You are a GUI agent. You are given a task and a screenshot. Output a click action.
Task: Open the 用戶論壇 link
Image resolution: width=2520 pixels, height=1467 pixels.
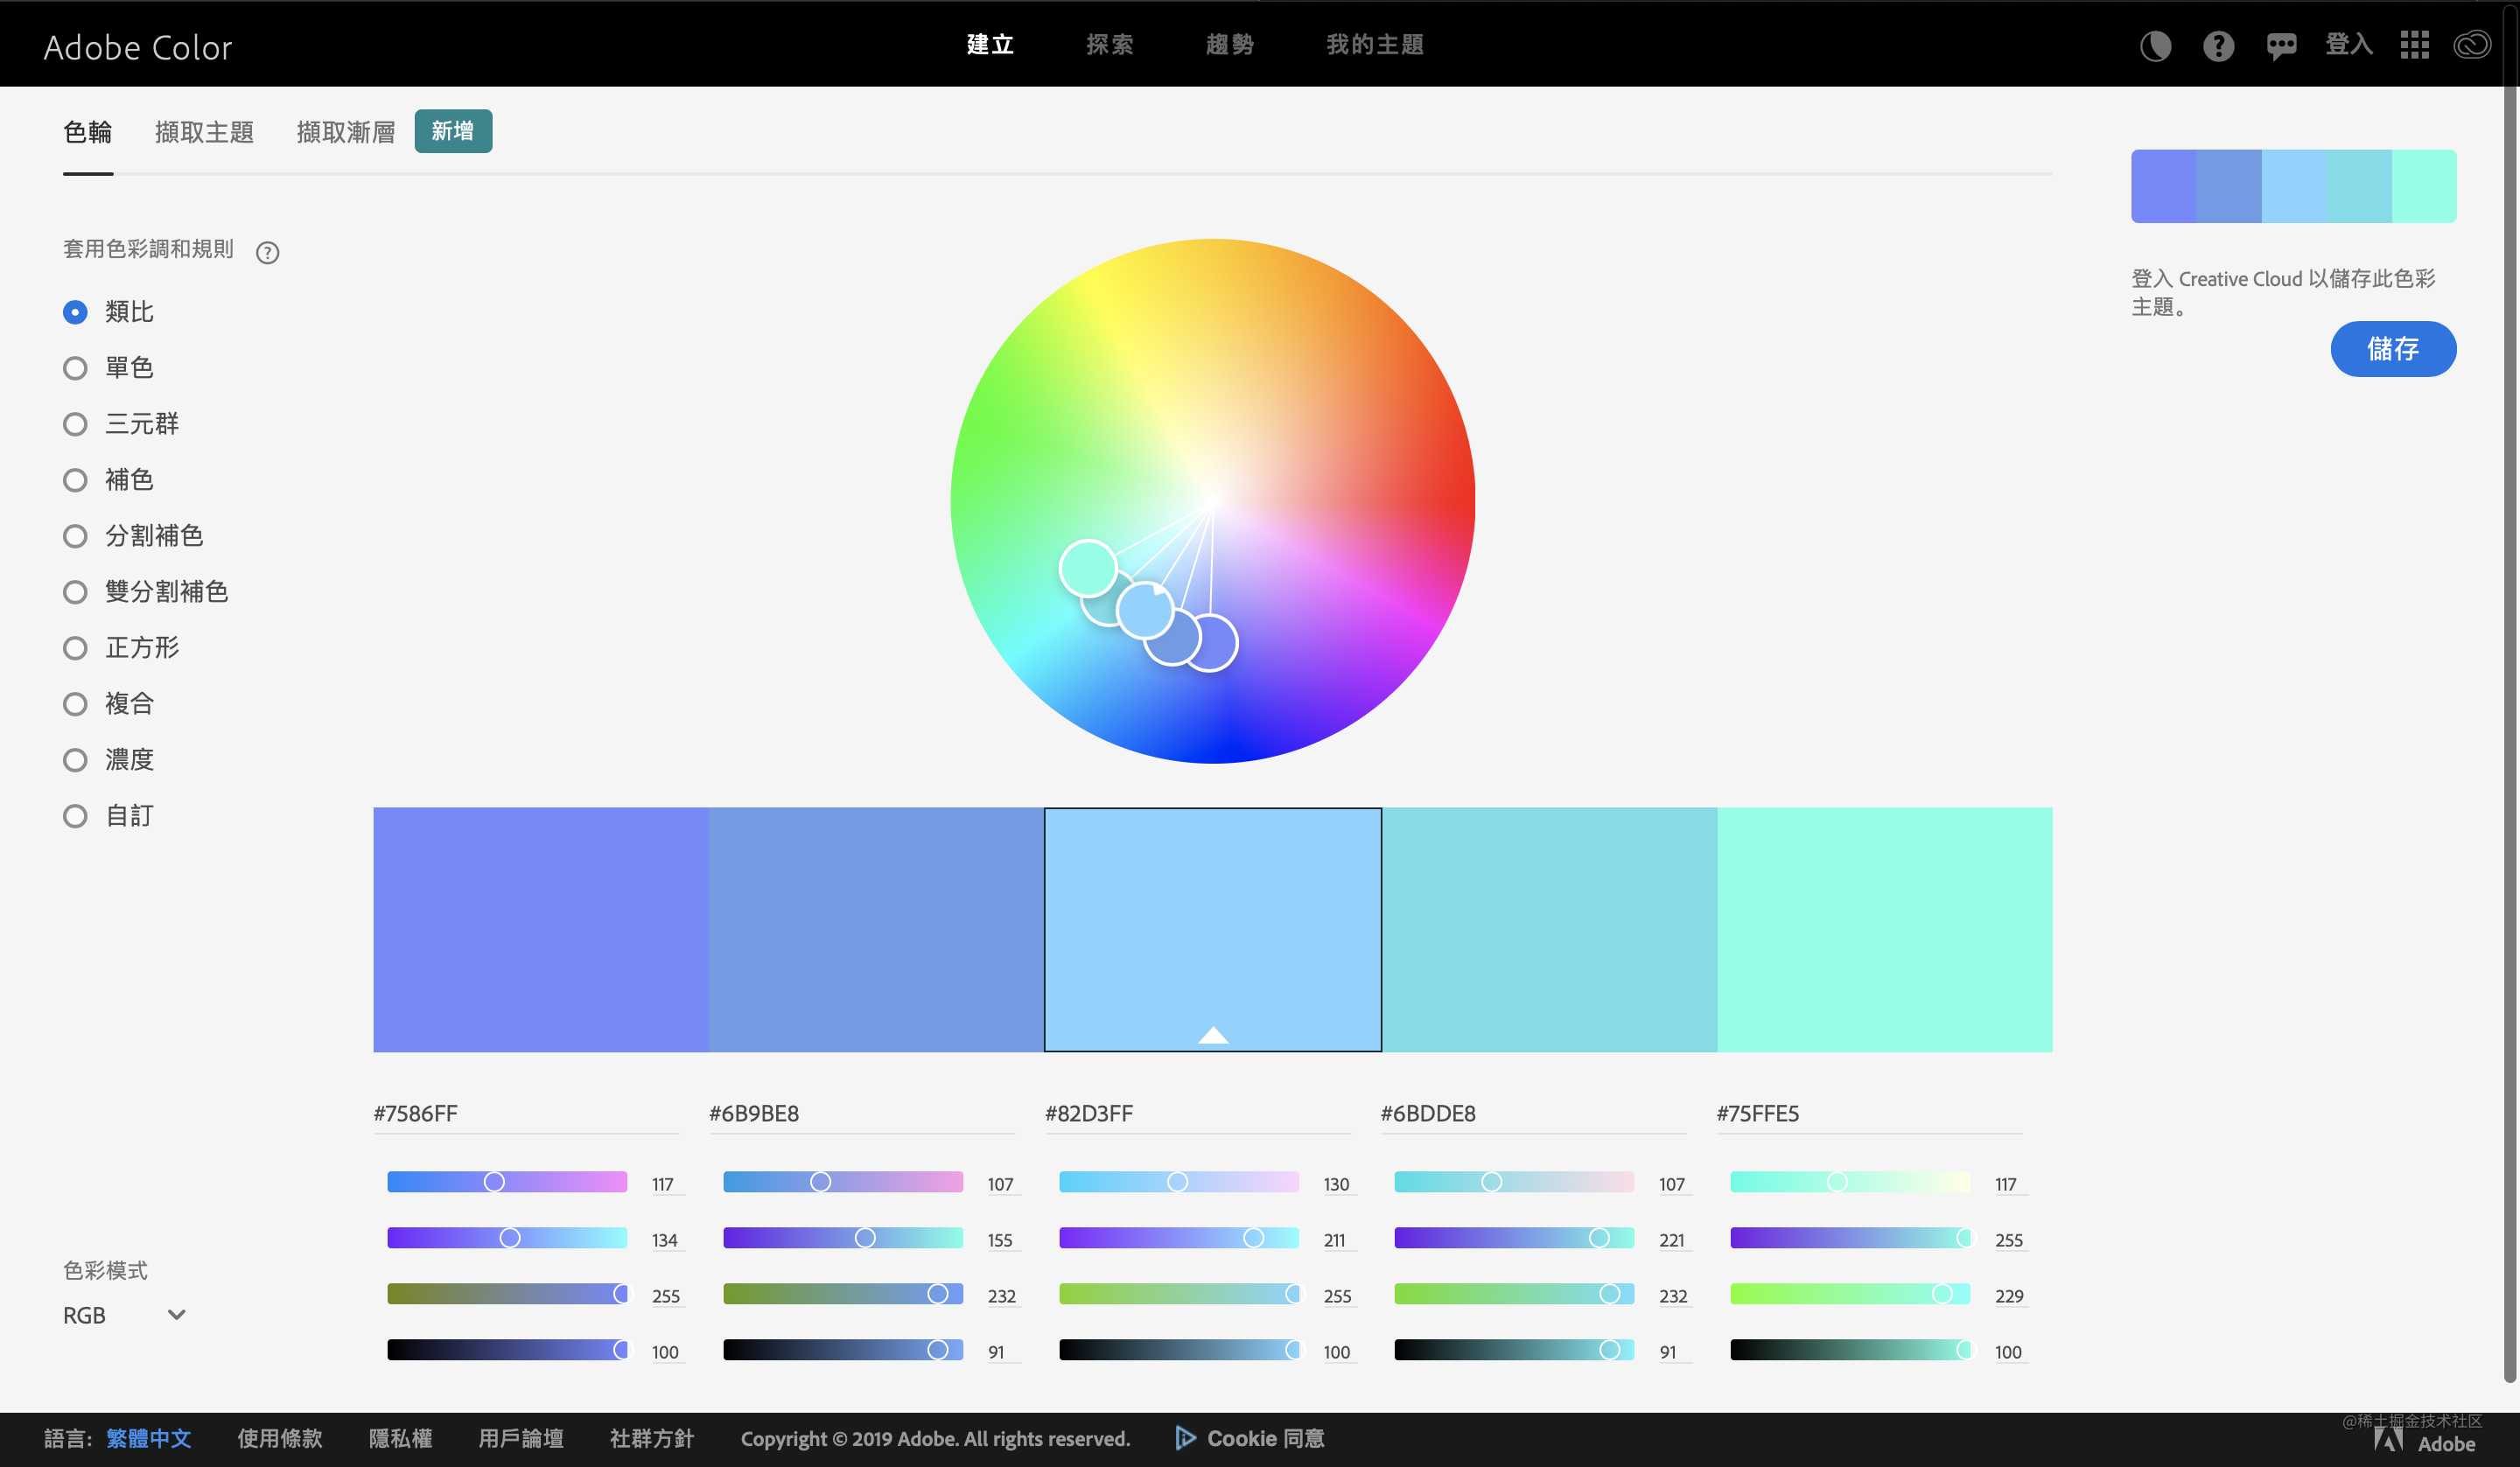coord(521,1439)
